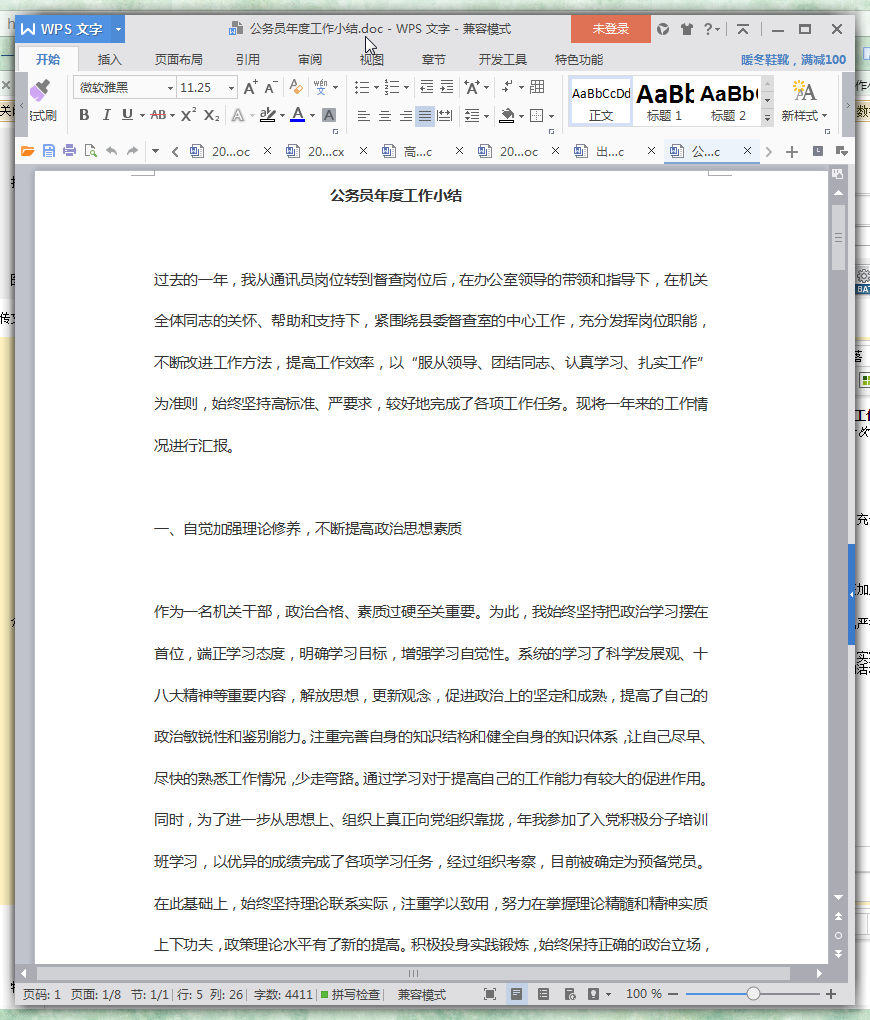Click the open folder icon
Image resolution: width=870 pixels, height=1020 pixels.
point(27,152)
